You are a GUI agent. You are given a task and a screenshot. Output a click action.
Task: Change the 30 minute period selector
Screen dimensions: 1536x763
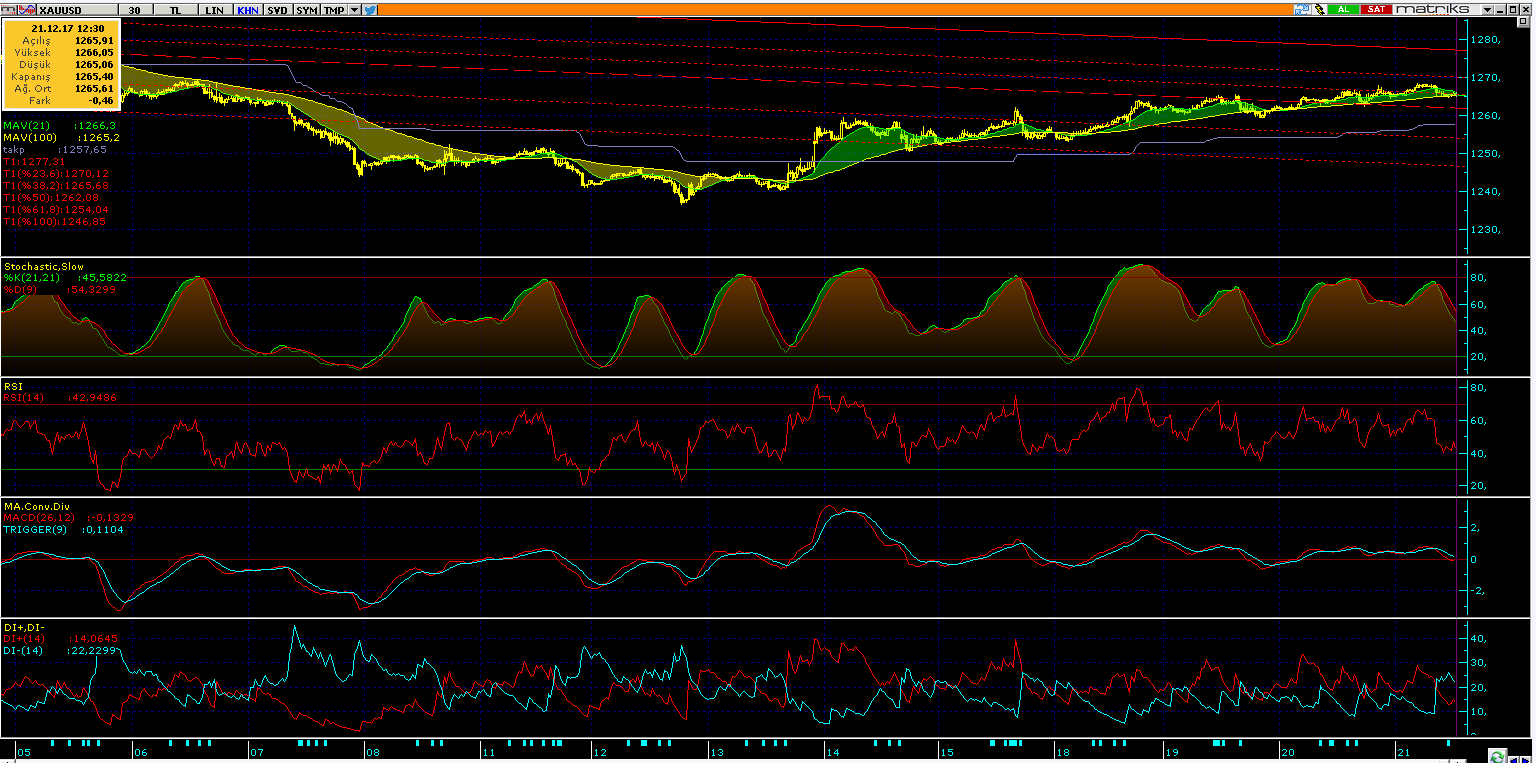[135, 9]
